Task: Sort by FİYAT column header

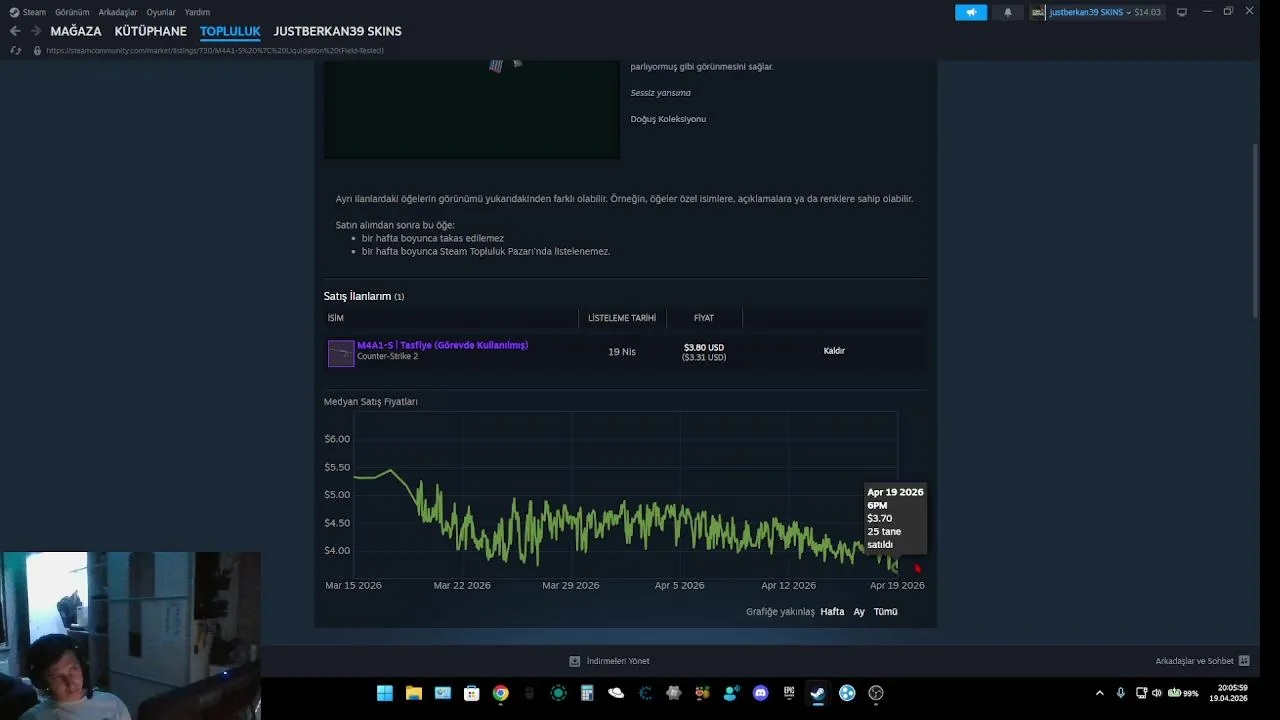Action: click(x=704, y=318)
